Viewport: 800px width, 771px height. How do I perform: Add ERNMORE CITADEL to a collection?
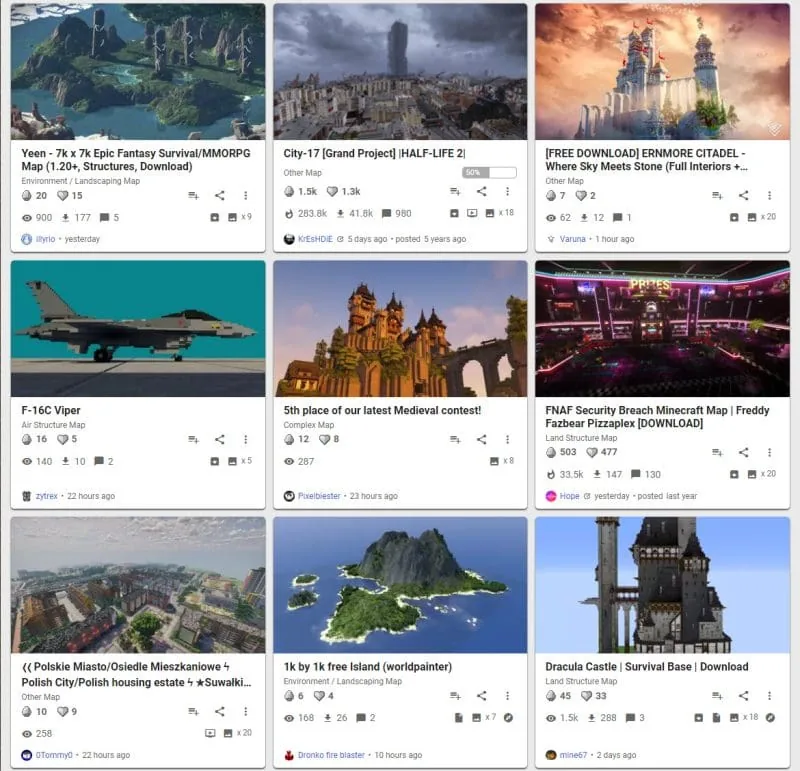point(717,195)
